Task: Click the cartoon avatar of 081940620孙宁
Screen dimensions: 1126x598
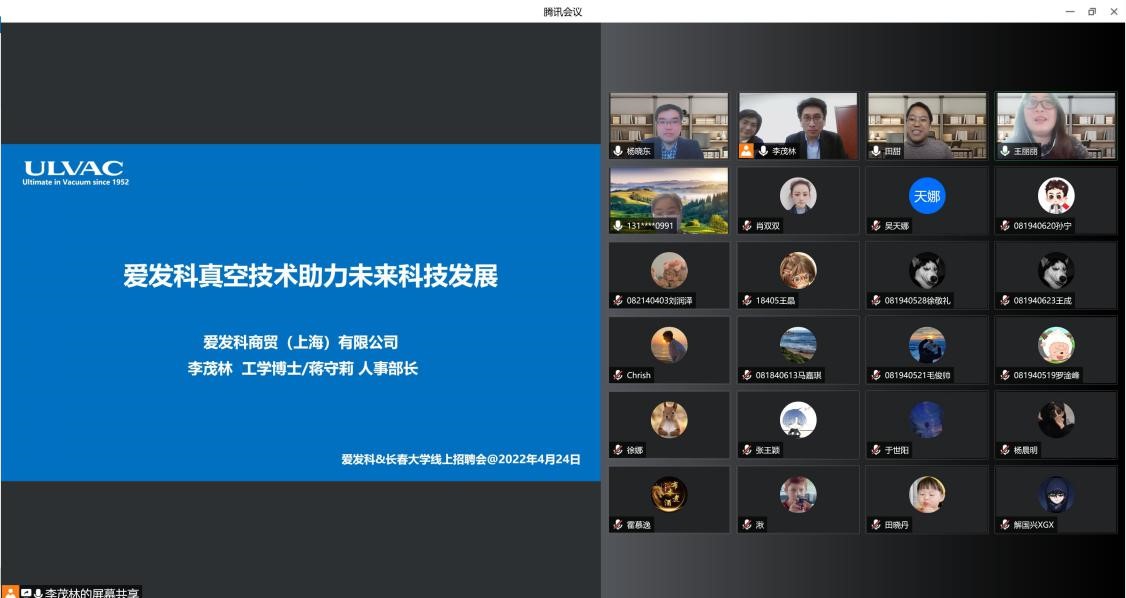Action: (x=1056, y=195)
